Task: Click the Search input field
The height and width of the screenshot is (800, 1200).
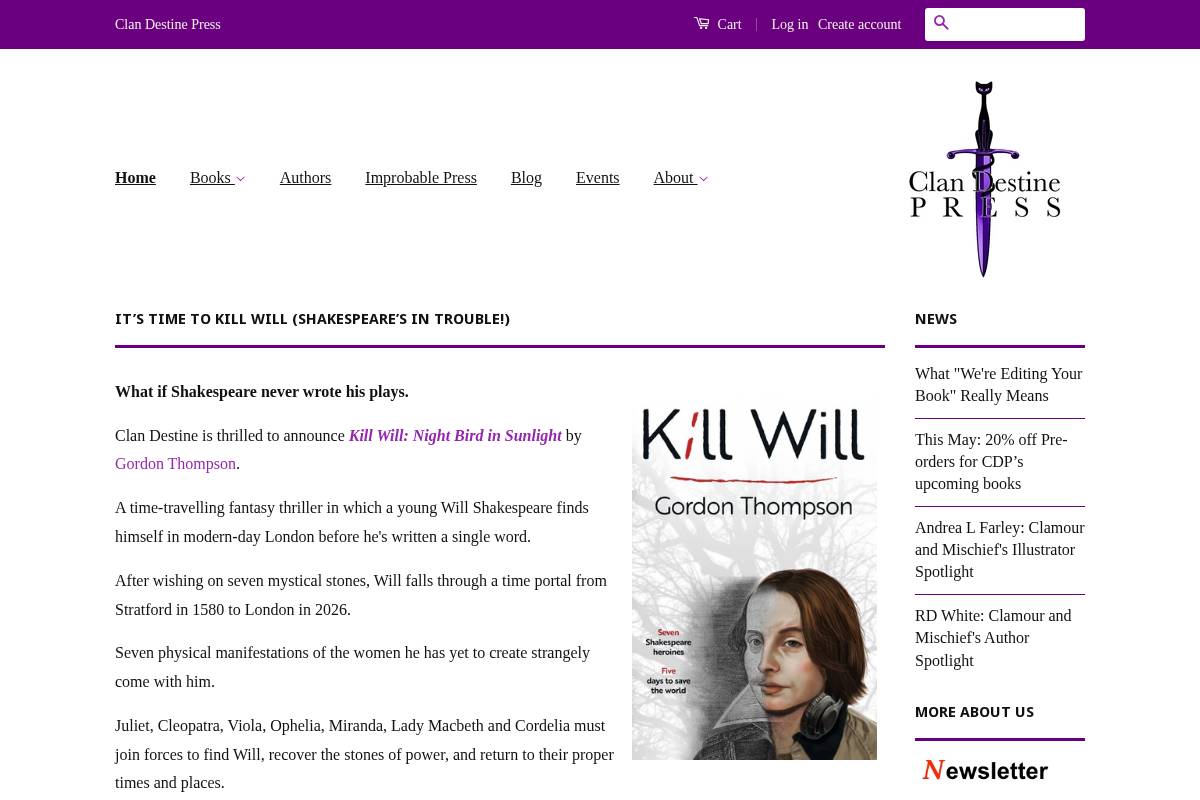Action: click(x=1020, y=24)
